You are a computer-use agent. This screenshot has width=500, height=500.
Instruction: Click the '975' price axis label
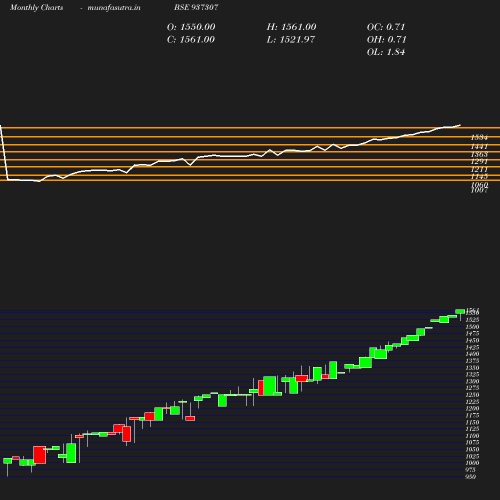[470, 470]
